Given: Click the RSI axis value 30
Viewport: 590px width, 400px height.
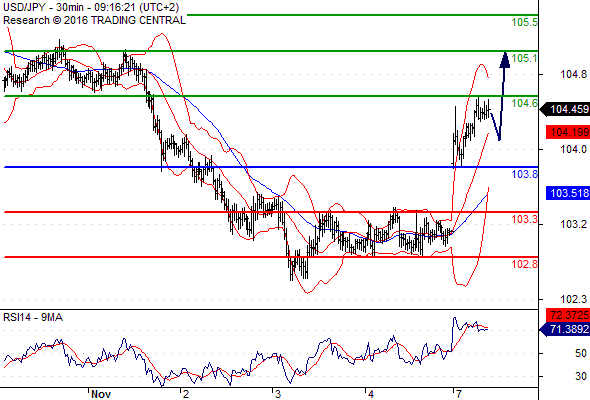Looking at the screenshot, I should click(581, 376).
